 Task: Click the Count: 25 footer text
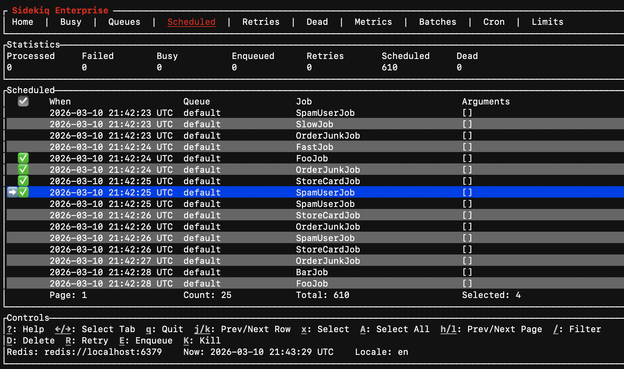[207, 295]
